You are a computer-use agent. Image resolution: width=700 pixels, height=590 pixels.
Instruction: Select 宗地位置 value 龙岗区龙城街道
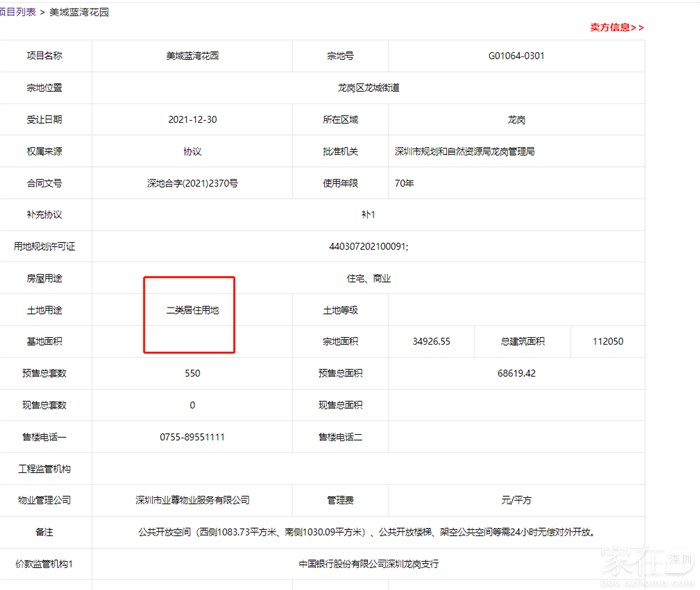coord(368,88)
